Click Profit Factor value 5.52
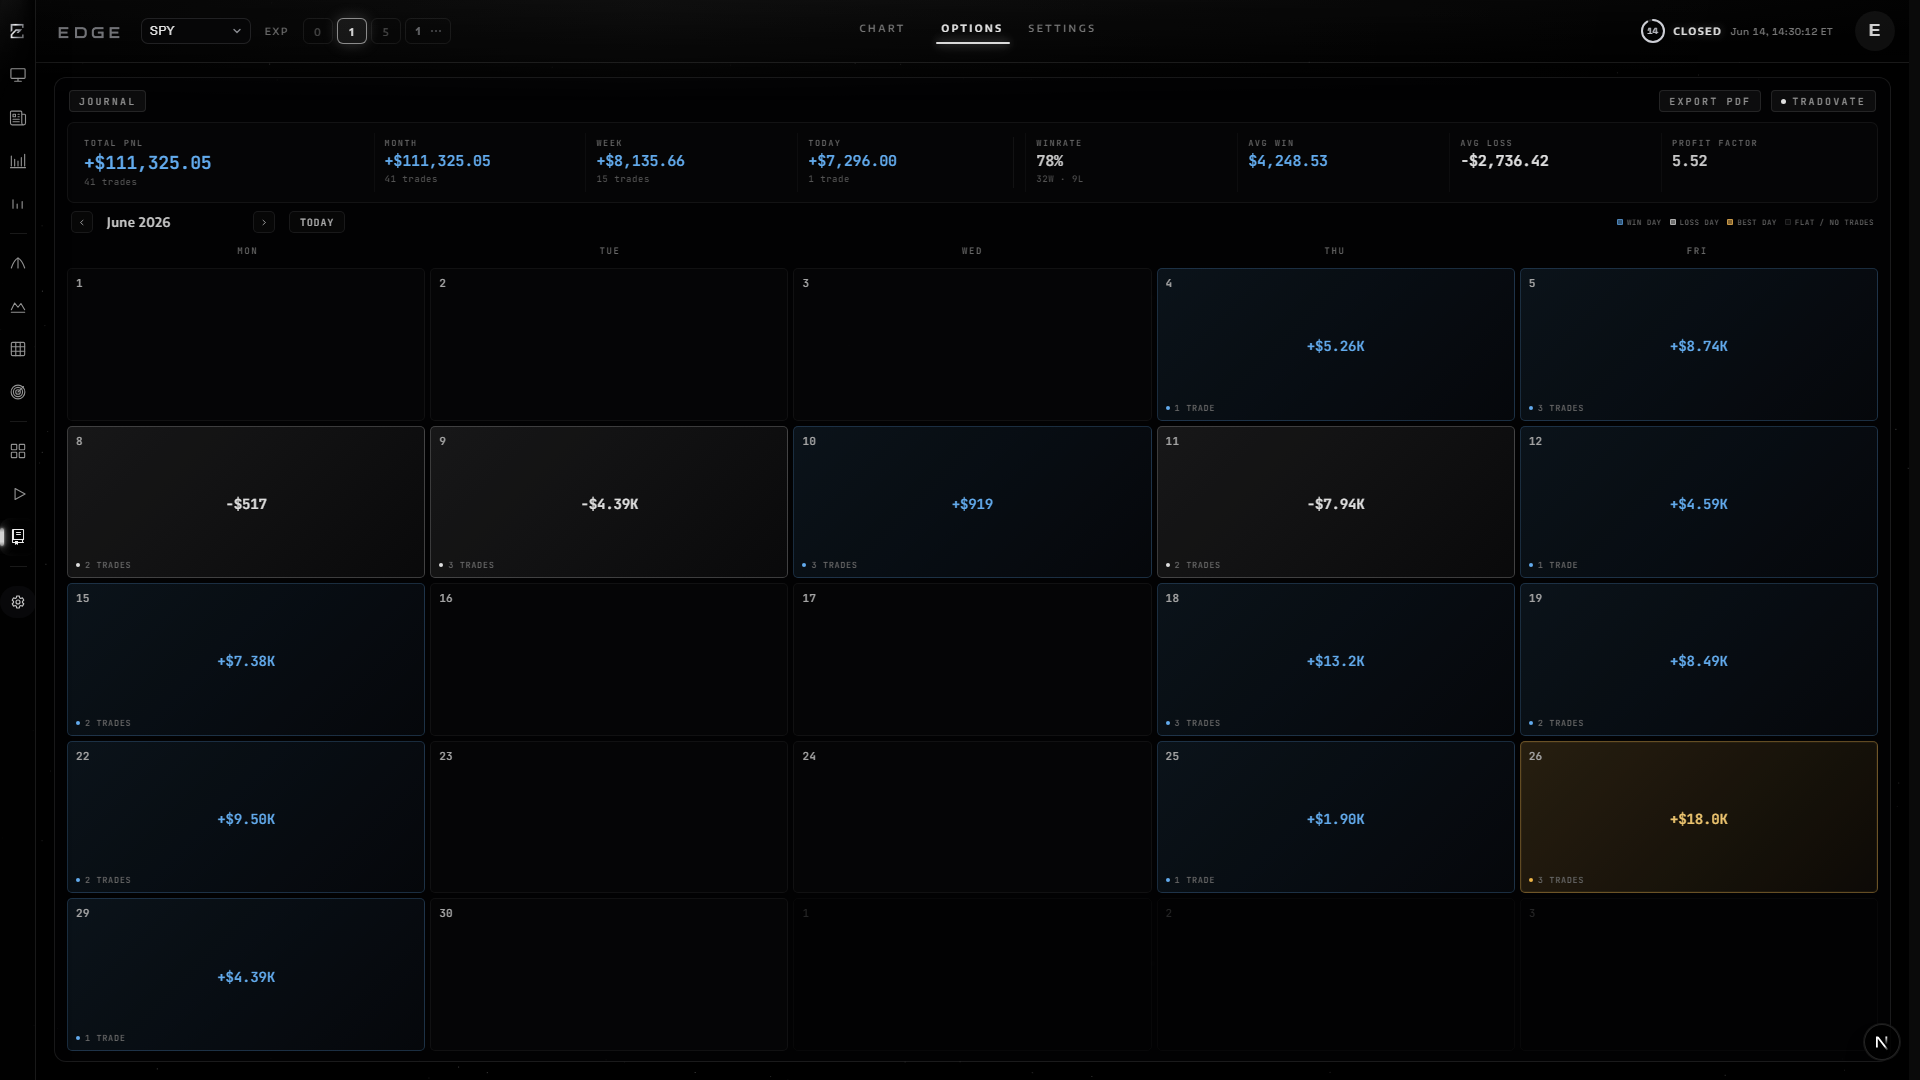Viewport: 1920px width, 1080px height. pyautogui.click(x=1690, y=161)
